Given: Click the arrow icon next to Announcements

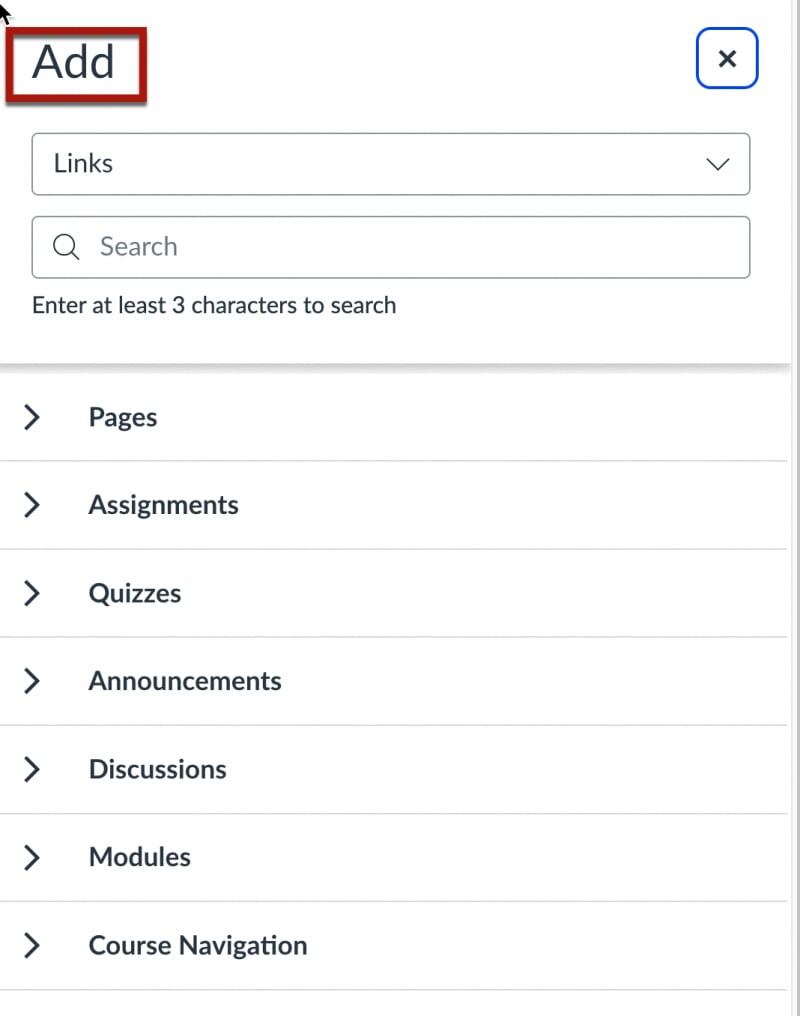Looking at the screenshot, I should 32,682.
